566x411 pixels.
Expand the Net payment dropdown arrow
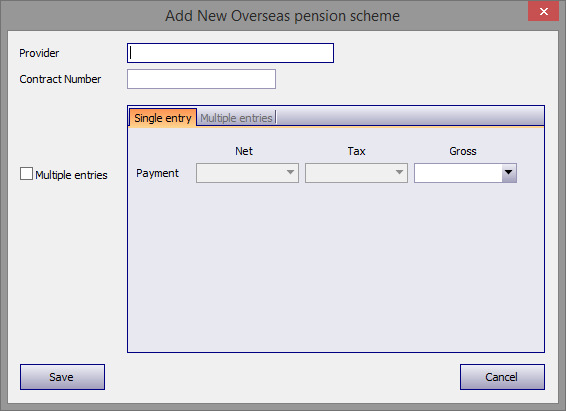tap(290, 172)
